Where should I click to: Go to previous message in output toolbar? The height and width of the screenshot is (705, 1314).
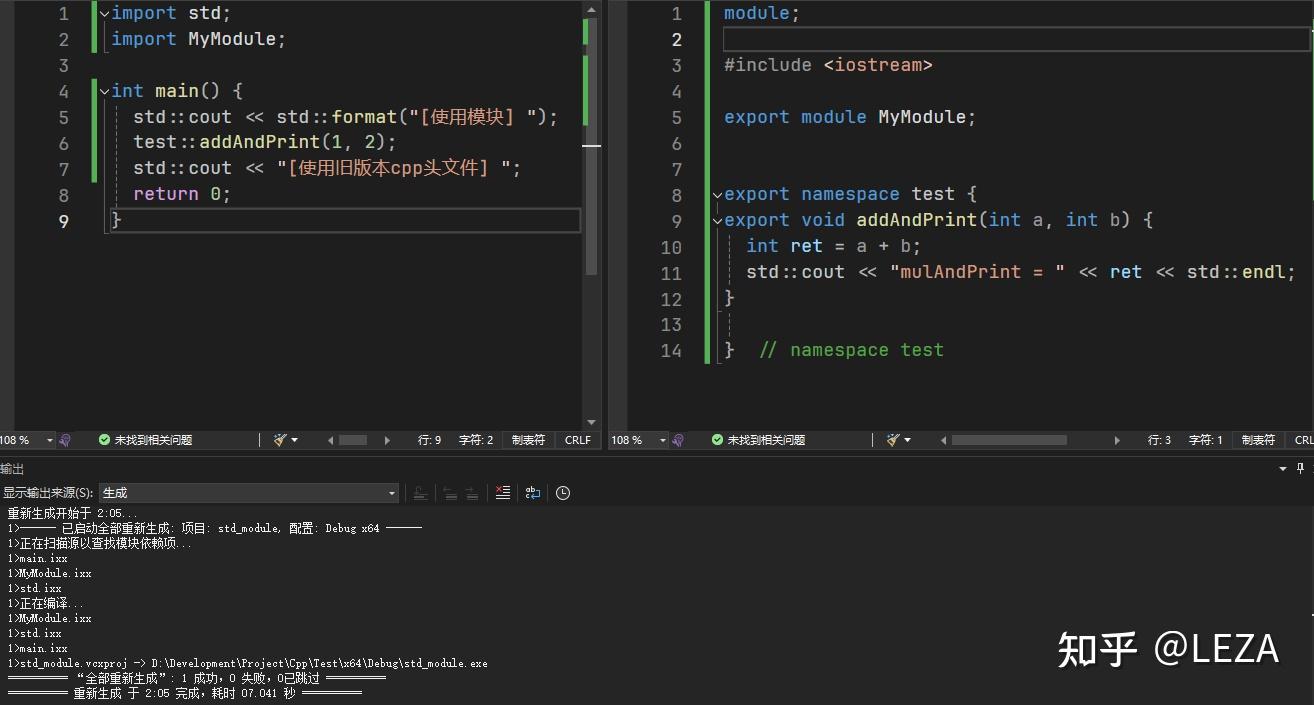click(x=449, y=492)
